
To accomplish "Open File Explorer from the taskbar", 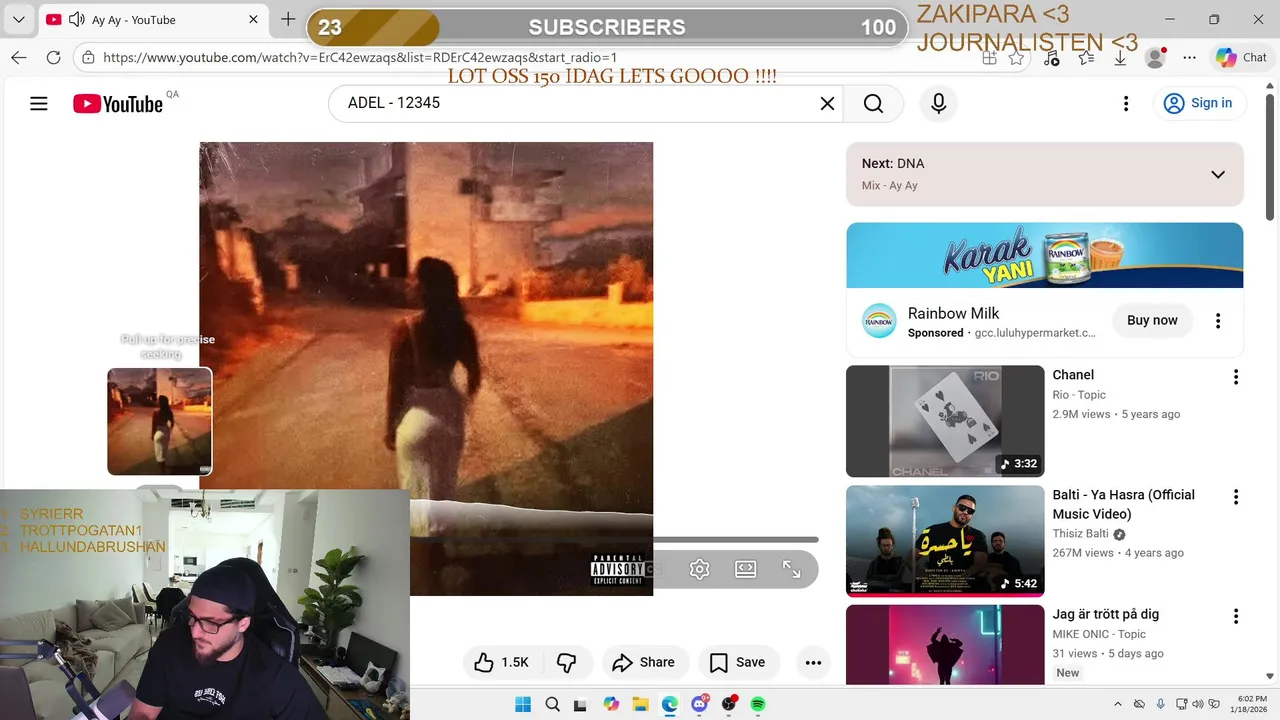I will 640,704.
